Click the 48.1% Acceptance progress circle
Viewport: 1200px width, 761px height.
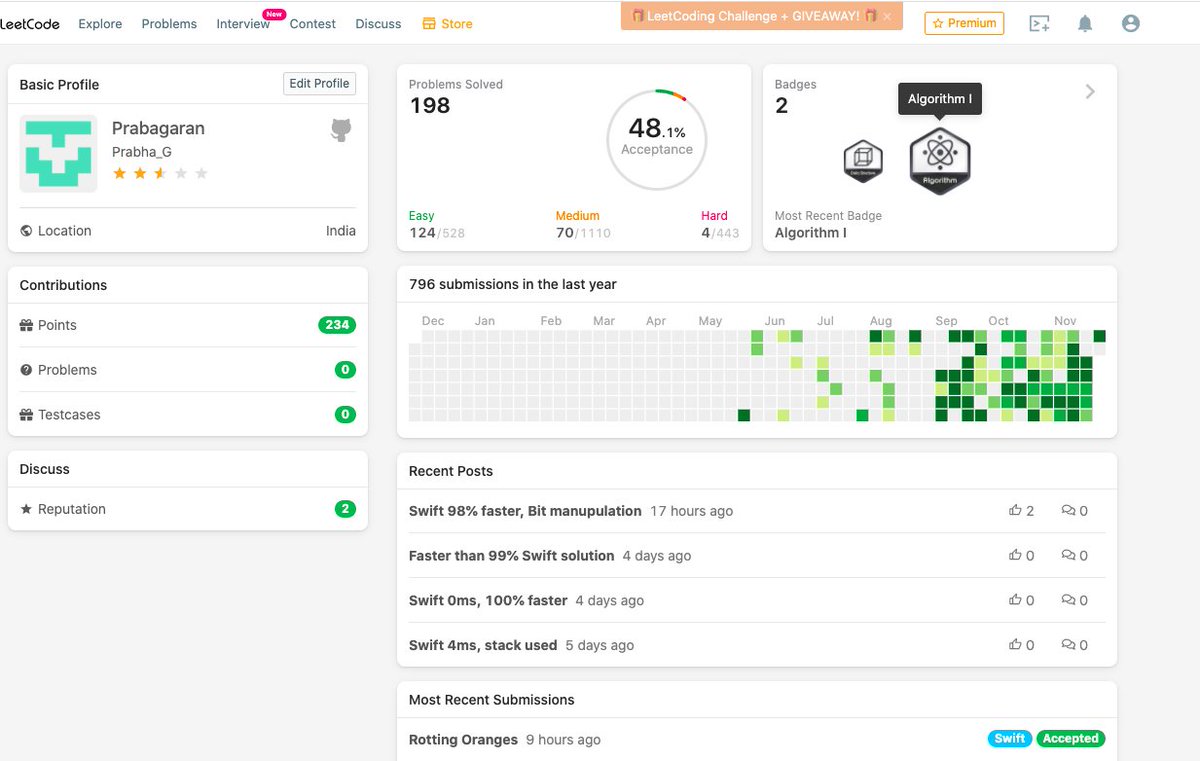pyautogui.click(x=656, y=139)
